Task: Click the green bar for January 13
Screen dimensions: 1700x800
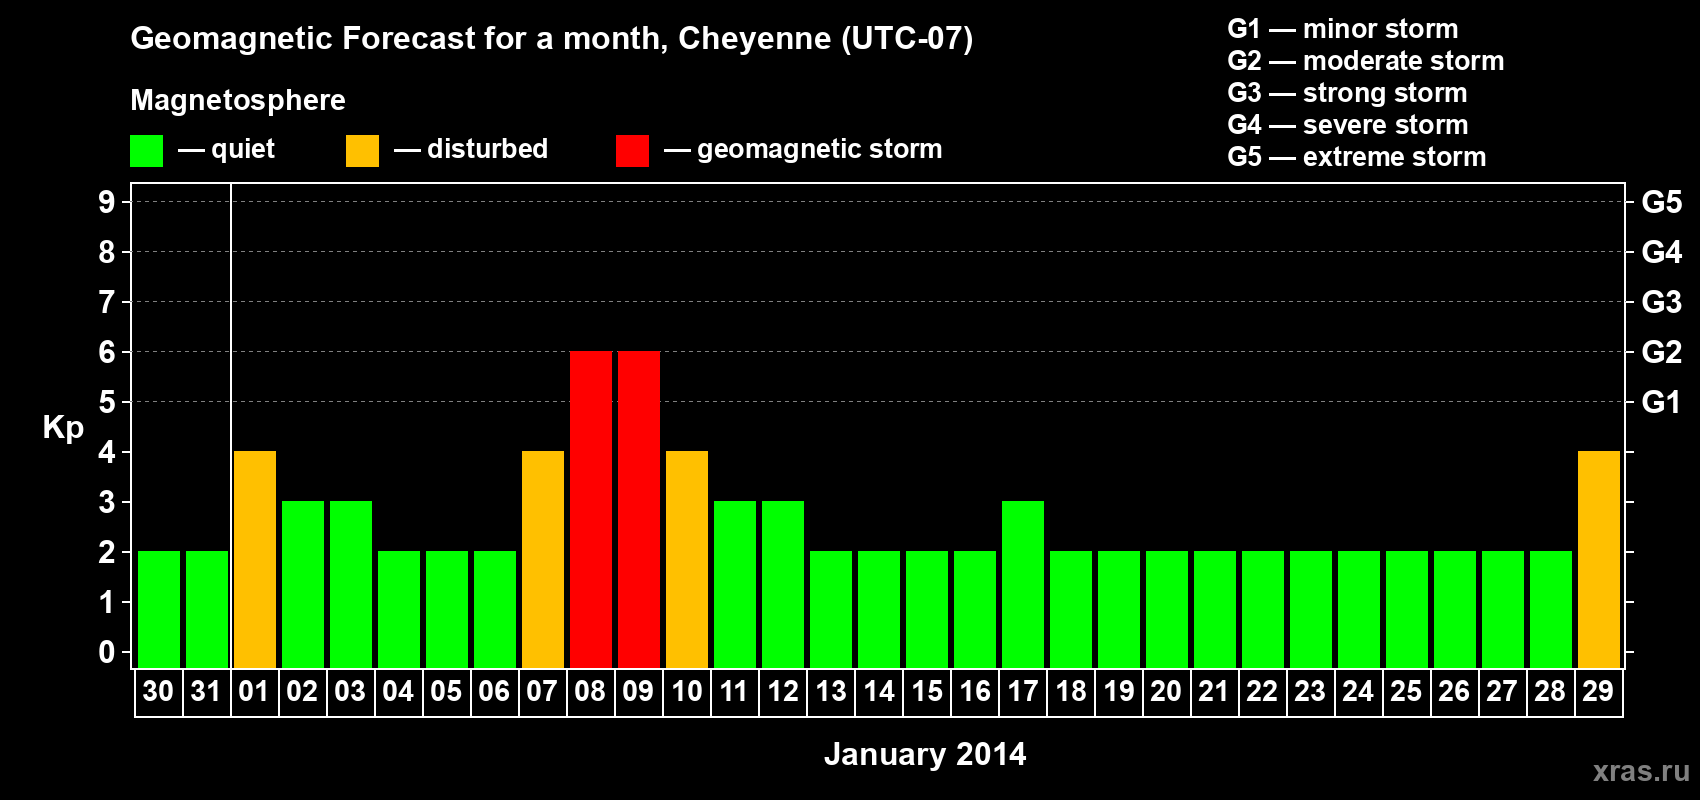Action: (831, 610)
